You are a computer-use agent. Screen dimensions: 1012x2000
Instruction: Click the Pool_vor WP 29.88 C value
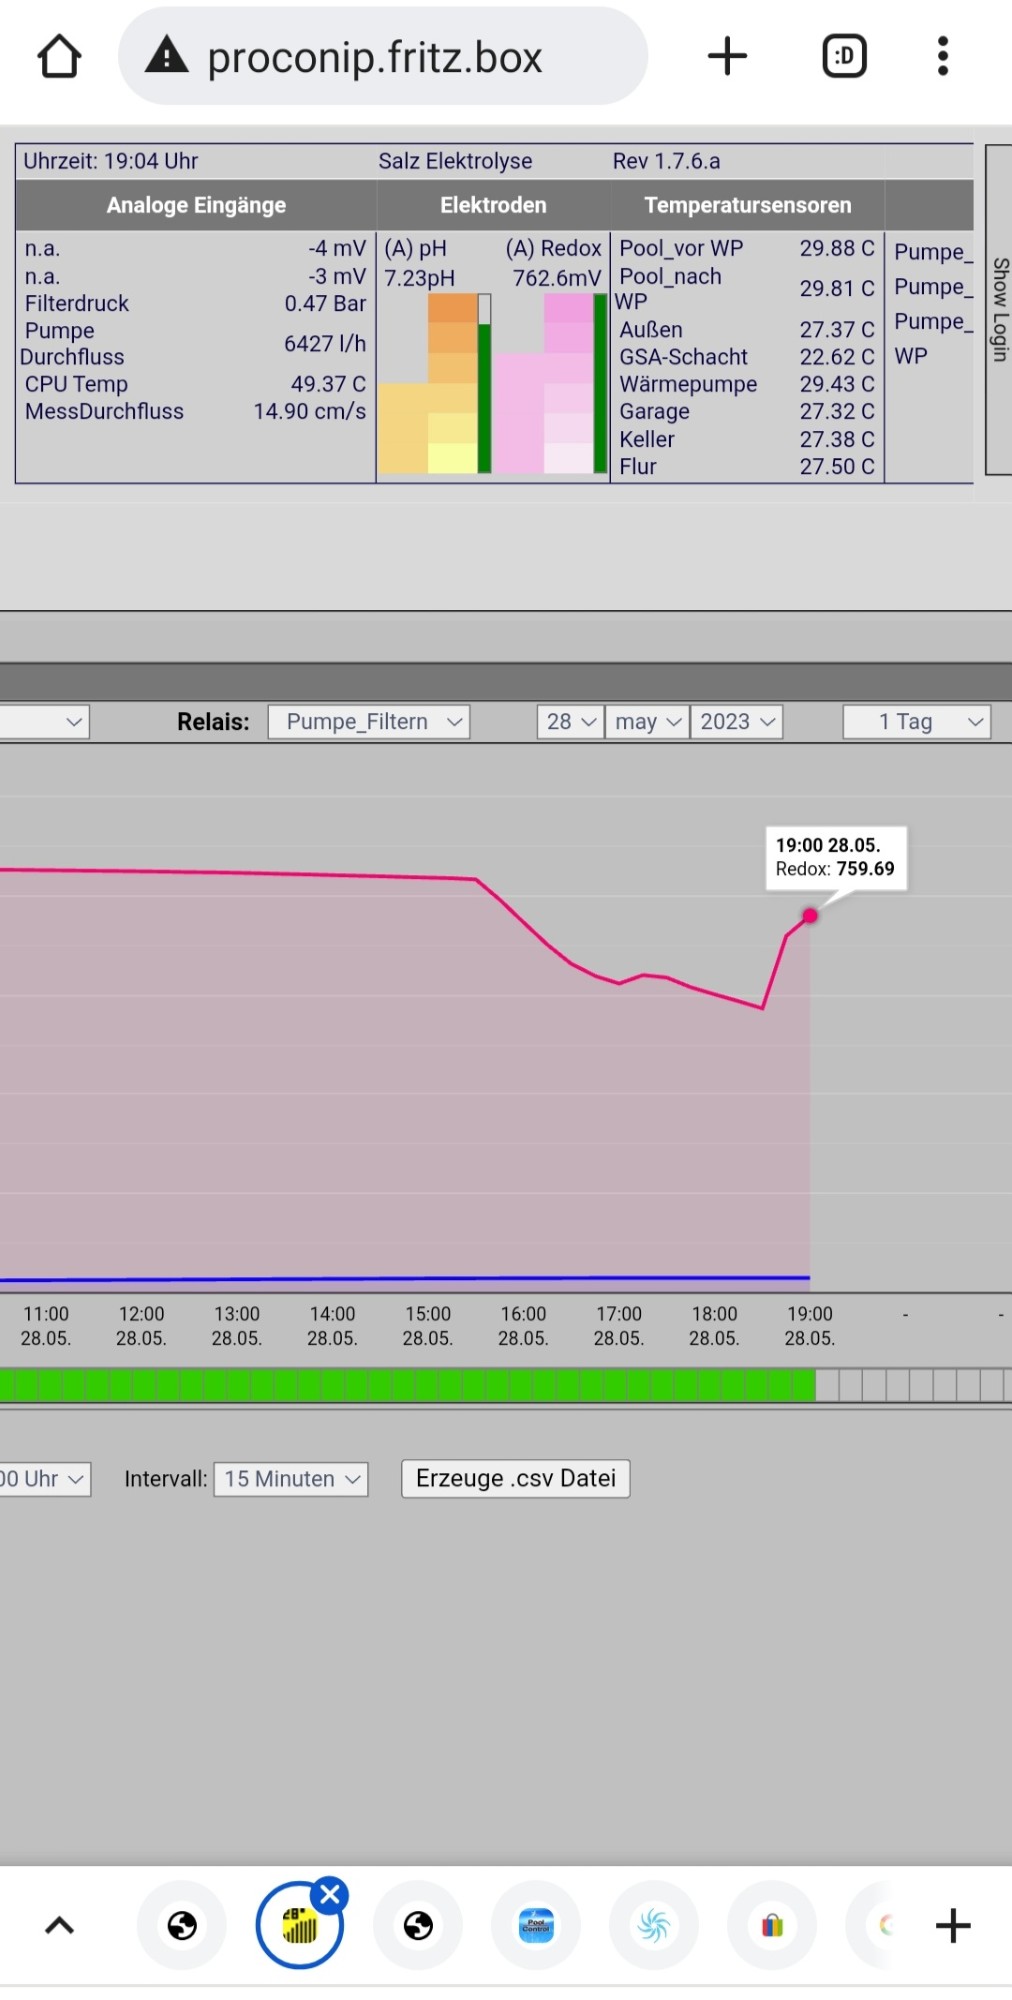tap(837, 248)
